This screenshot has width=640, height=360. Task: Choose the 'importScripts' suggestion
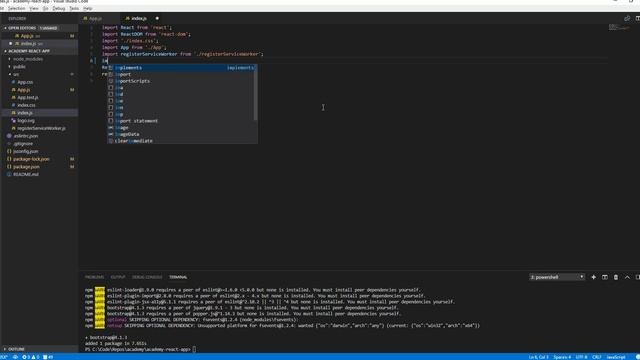click(181, 81)
